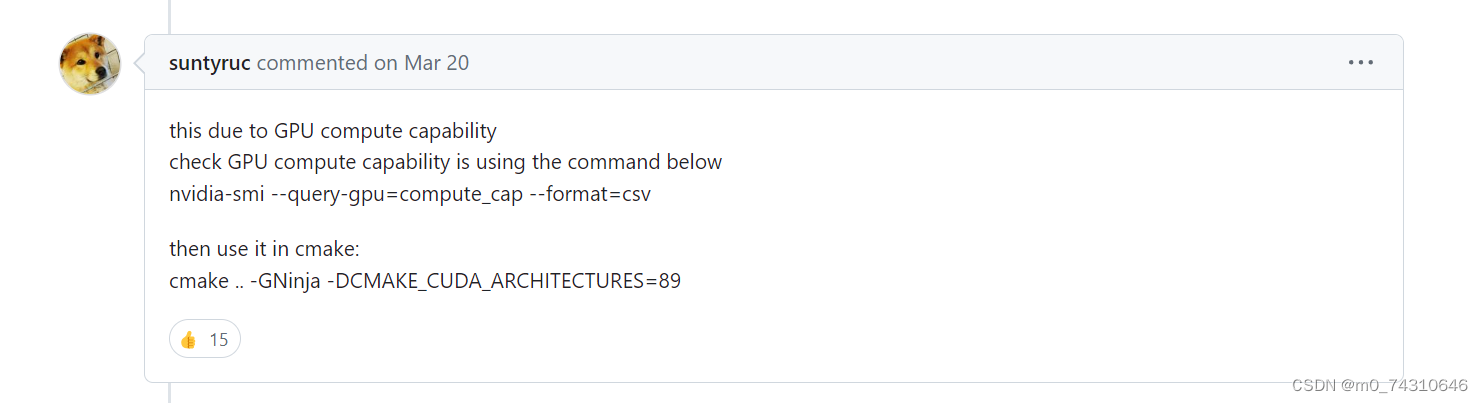Viewport: 1483px width, 403px height.
Task: Click empty area of comment header bar
Action: (x=900, y=63)
